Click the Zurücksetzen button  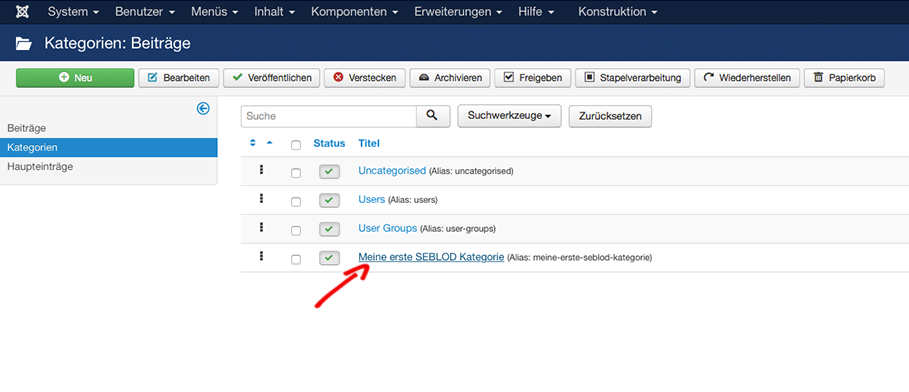pyautogui.click(x=610, y=116)
